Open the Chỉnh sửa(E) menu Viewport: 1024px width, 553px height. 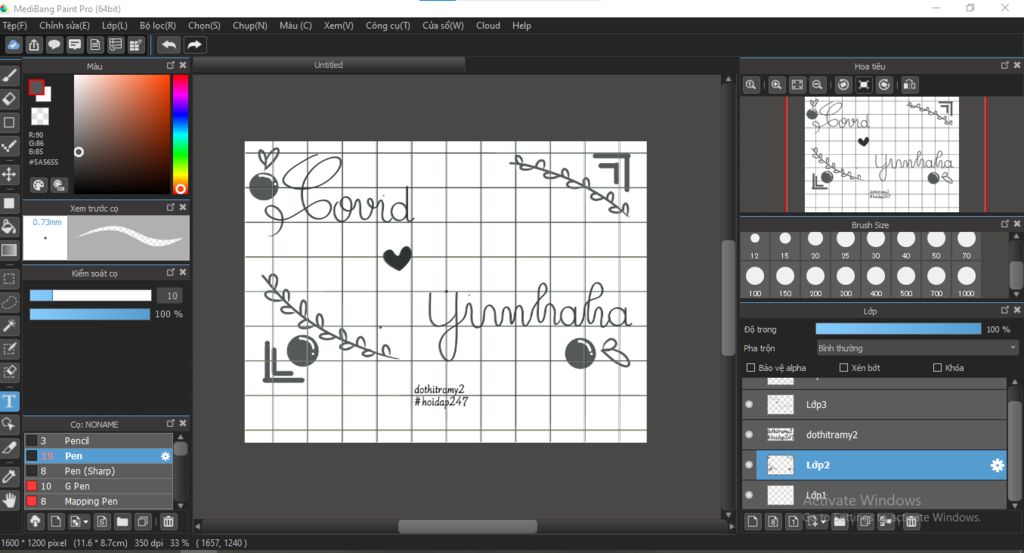[x=64, y=25]
